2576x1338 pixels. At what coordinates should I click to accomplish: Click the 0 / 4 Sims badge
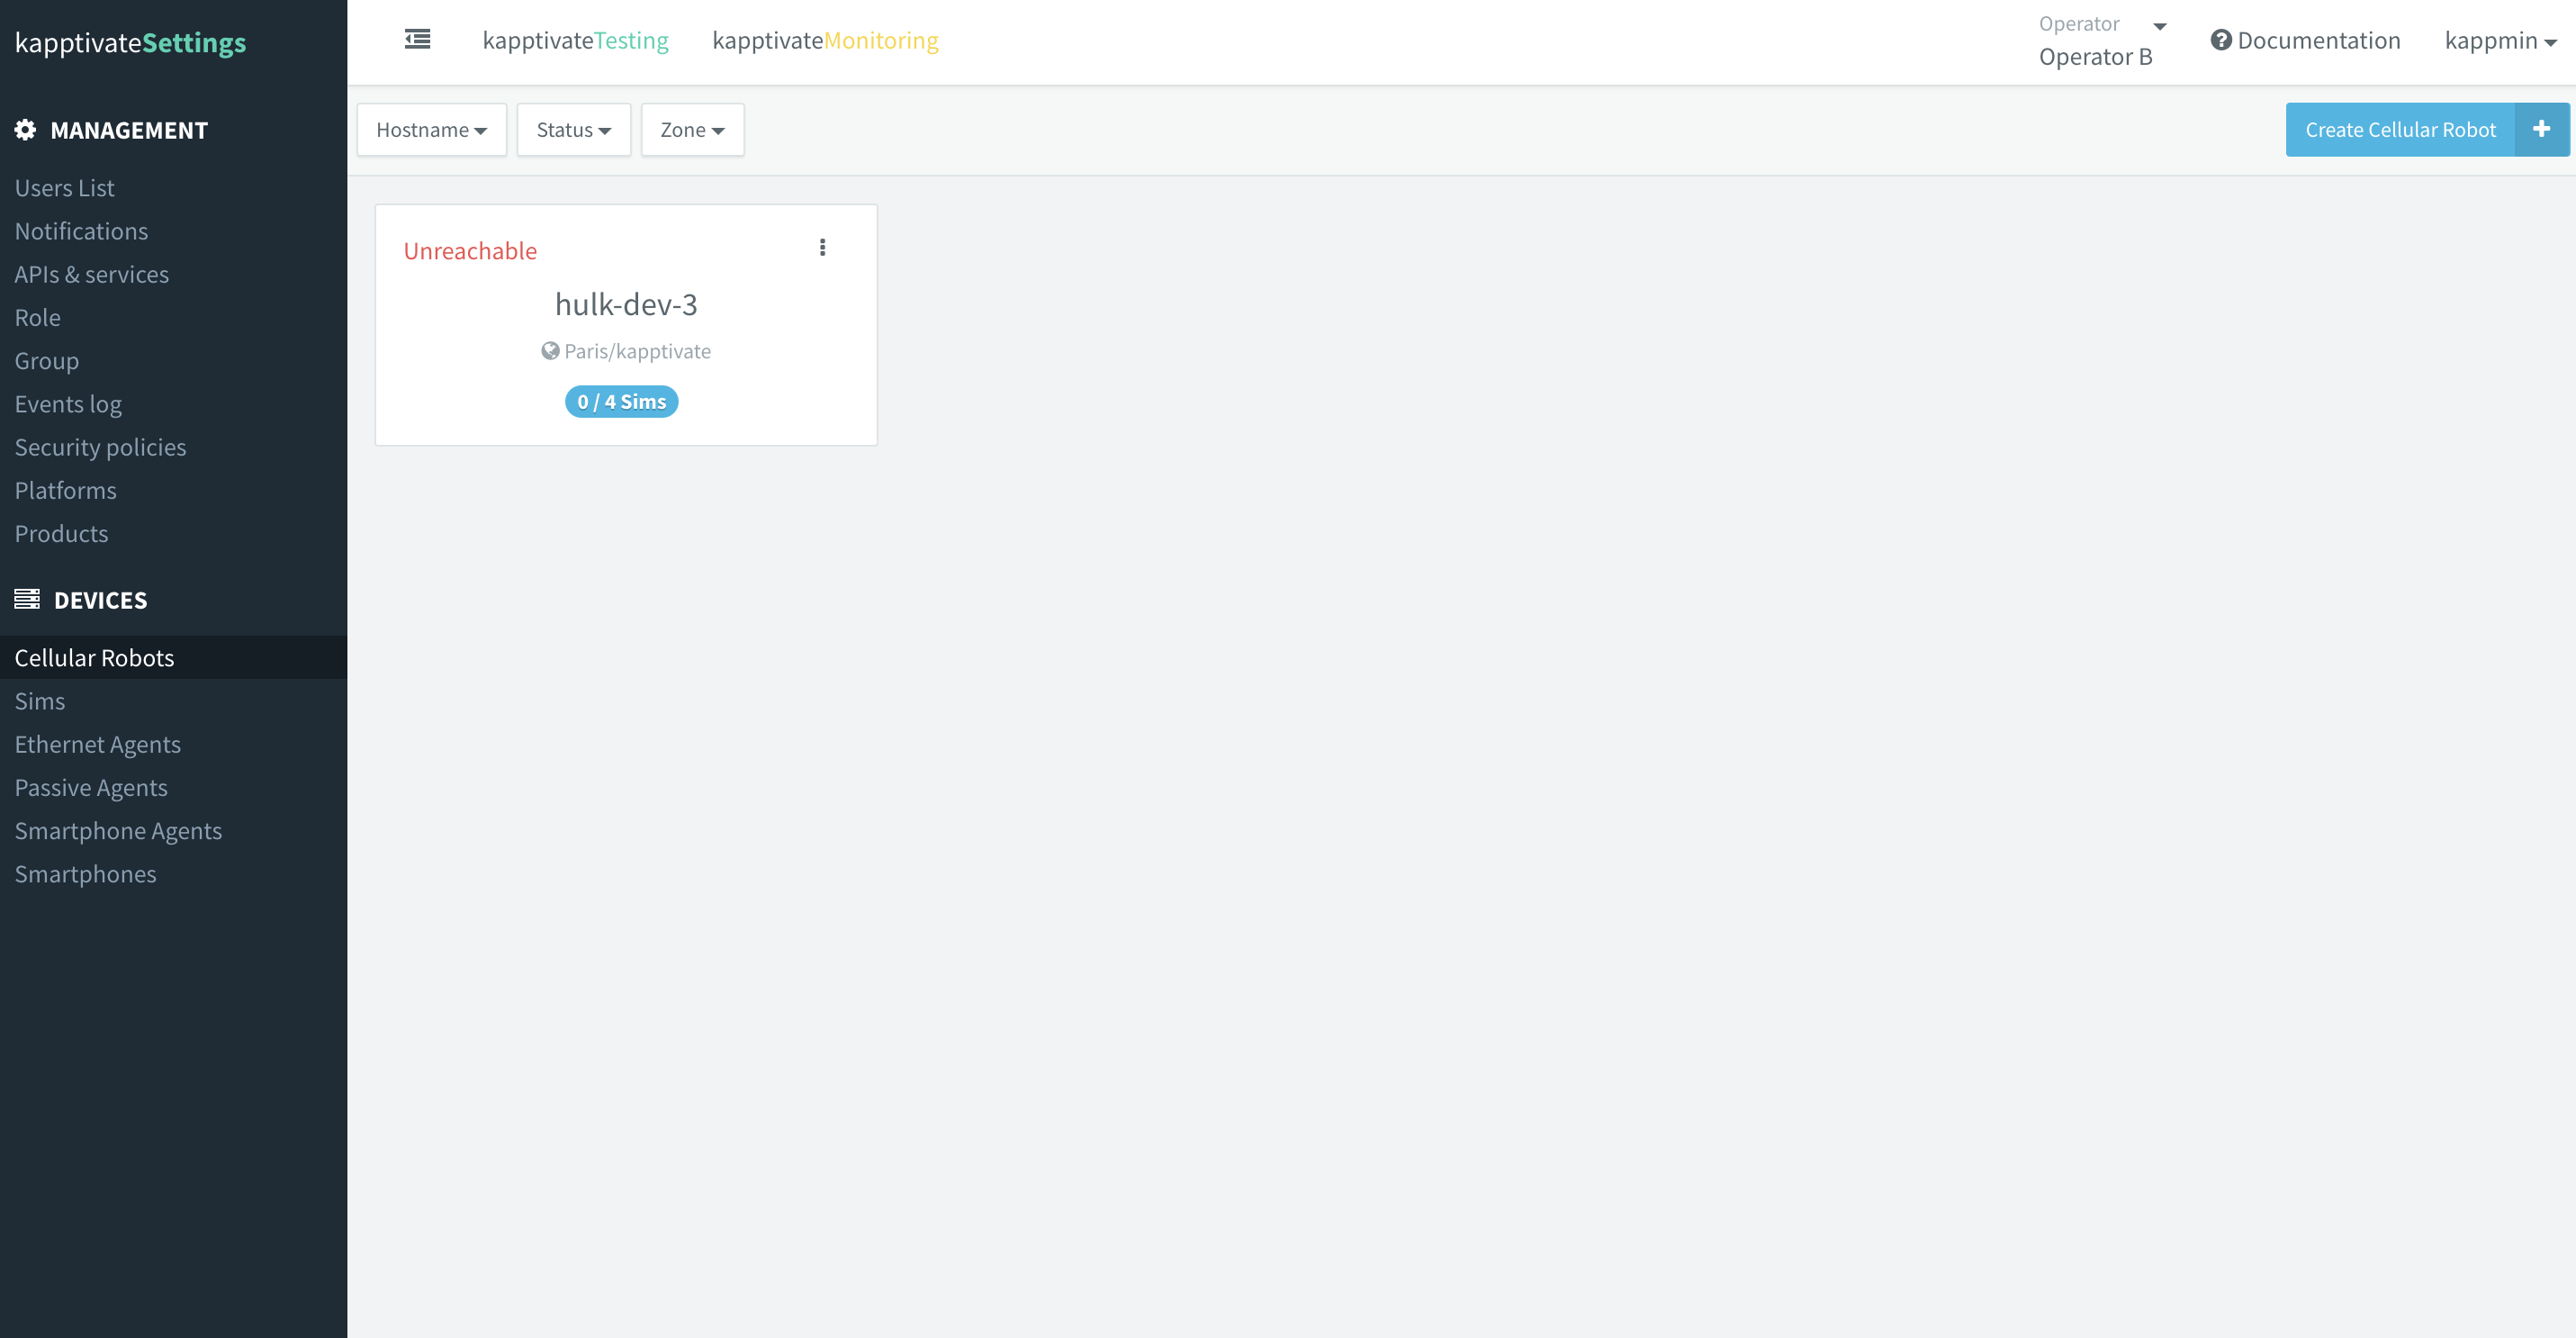[621, 402]
